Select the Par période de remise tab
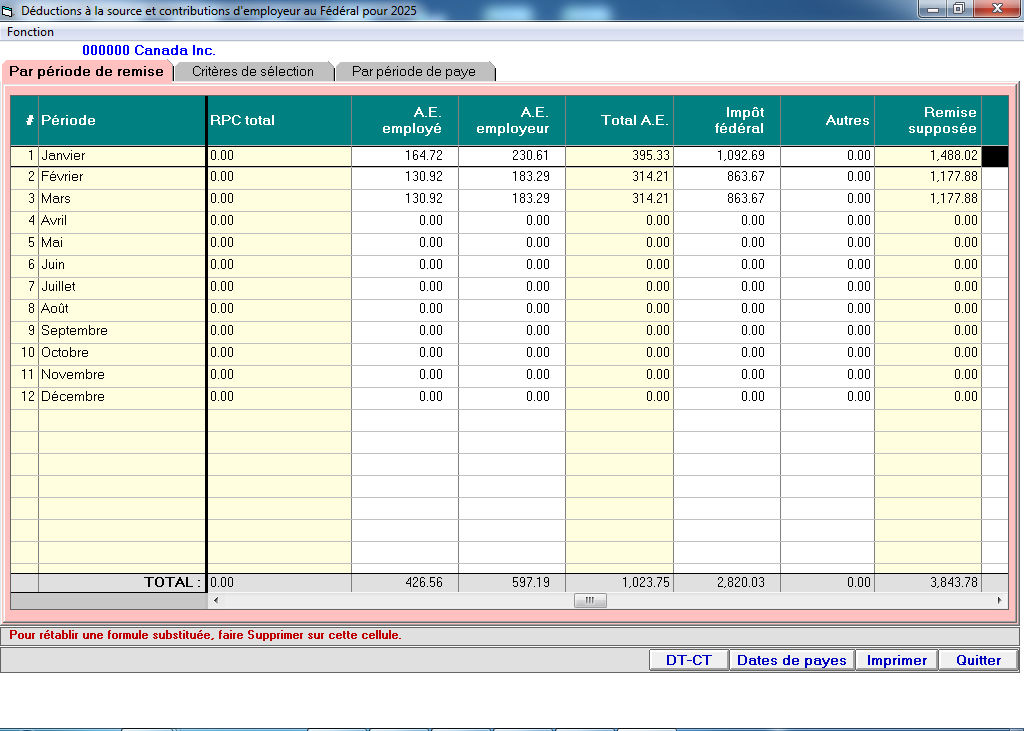This screenshot has width=1024, height=731. coord(87,72)
